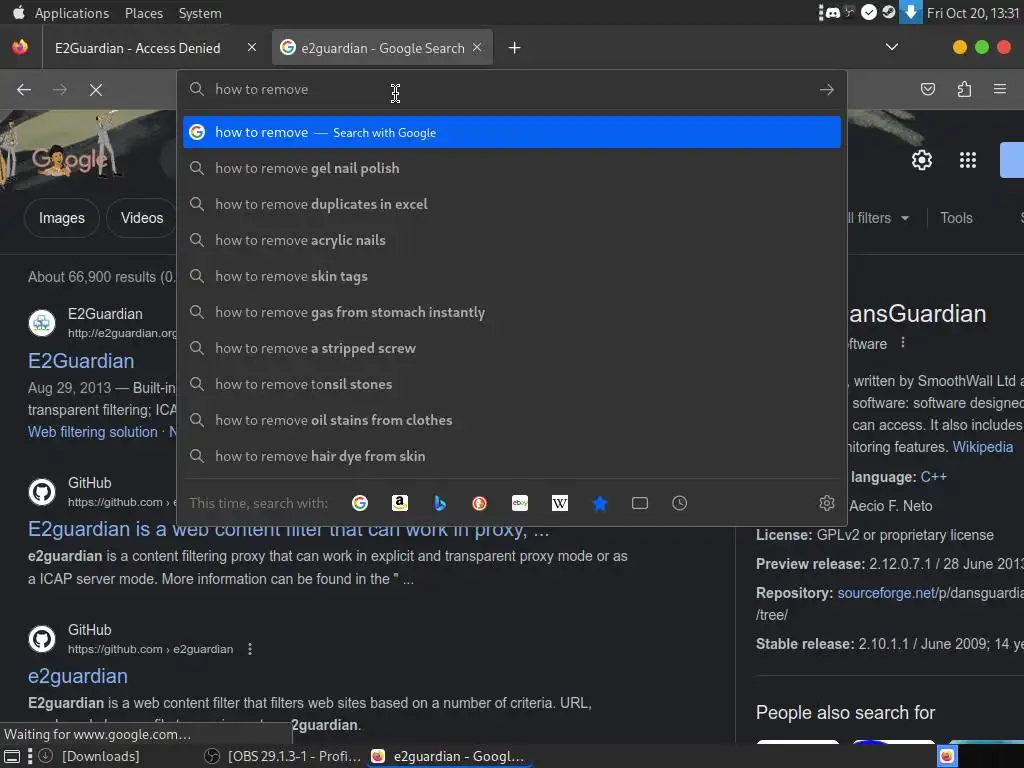Open the Wikipedia link in knowledge panel

click(983, 447)
